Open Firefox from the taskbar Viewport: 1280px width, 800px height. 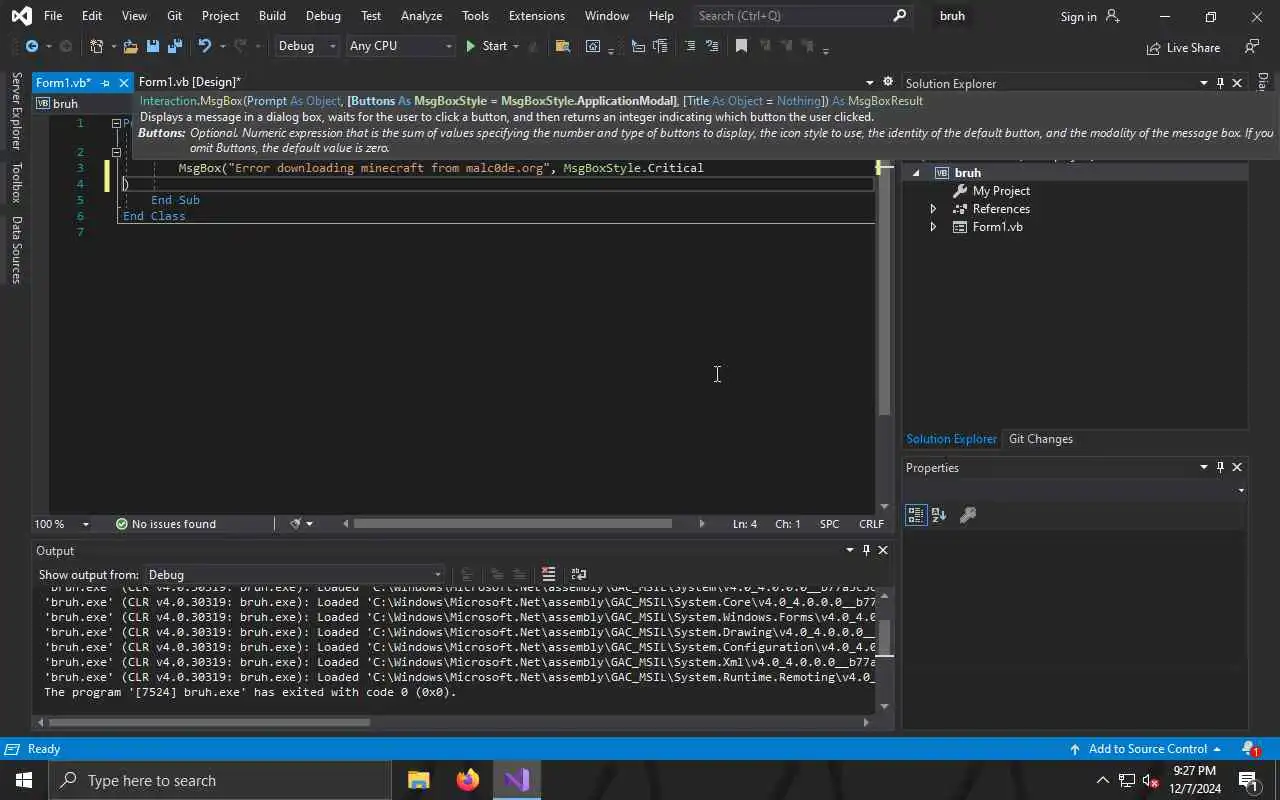(467, 780)
